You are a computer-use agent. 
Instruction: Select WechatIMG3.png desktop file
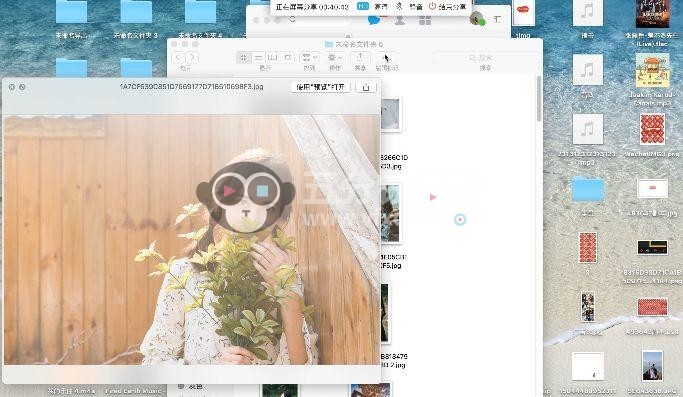point(652,129)
